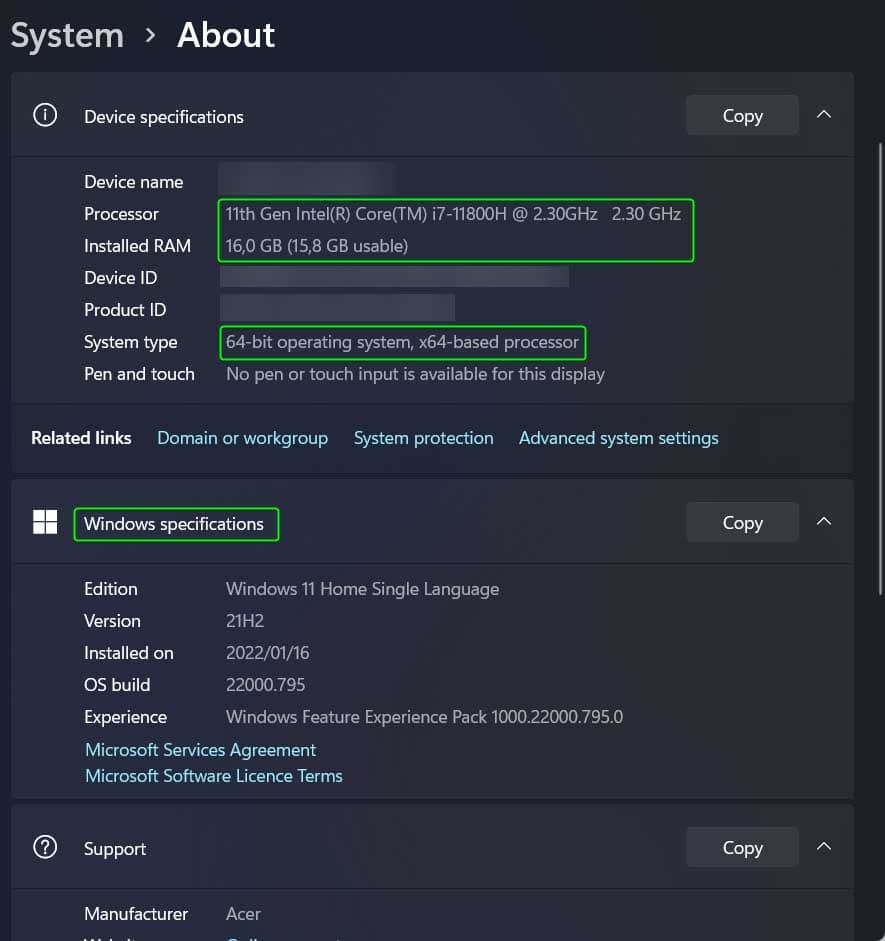Select the Version value 21H2
This screenshot has width=885, height=941.
pyautogui.click(x=245, y=621)
